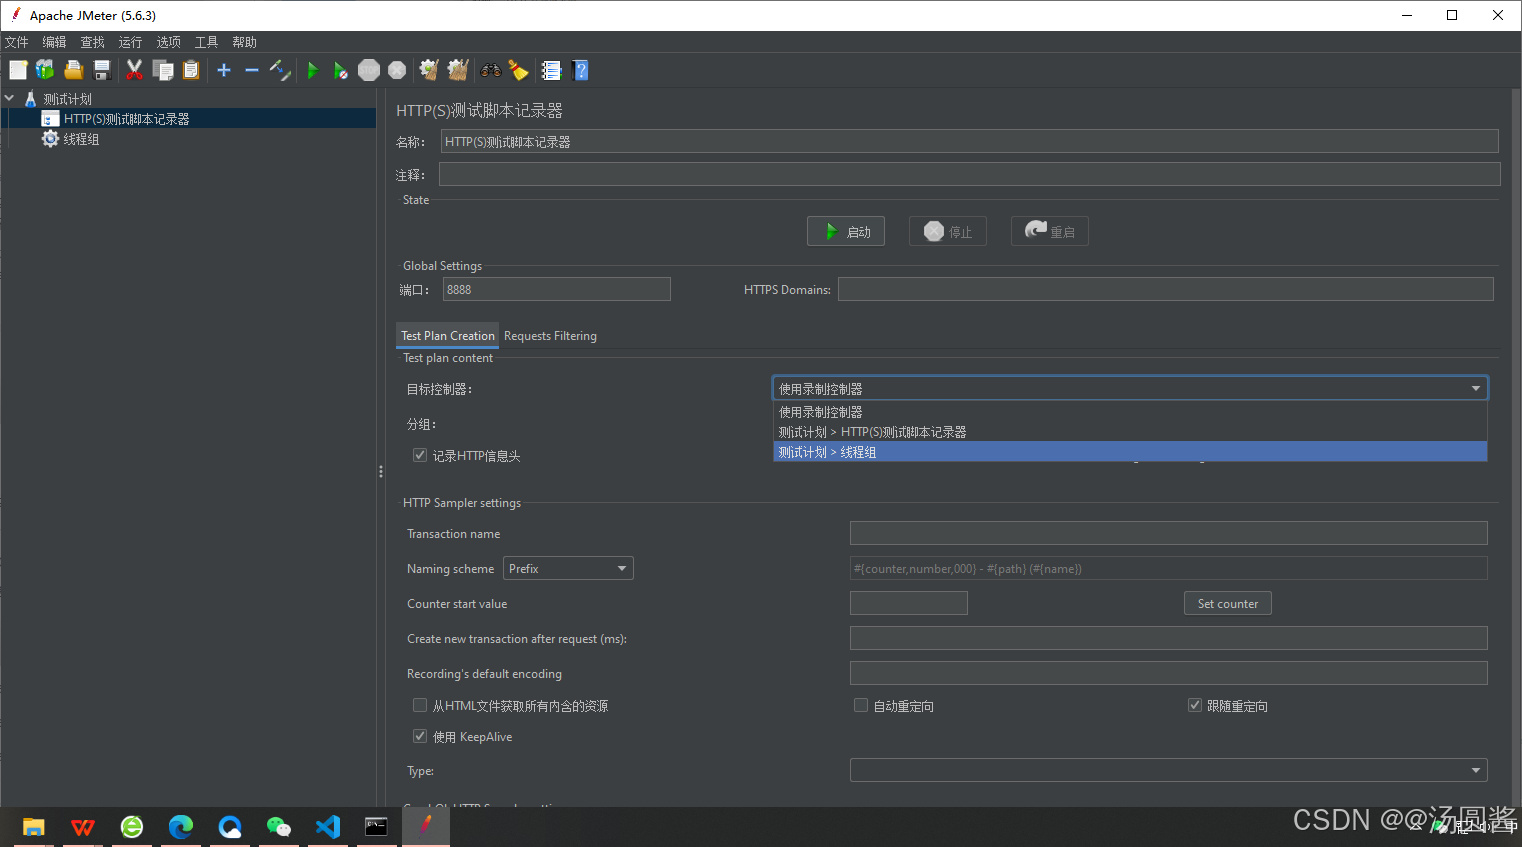Viewport: 1522px width, 847px height.
Task: Collapse all nodes with minus icon
Action: click(252, 70)
